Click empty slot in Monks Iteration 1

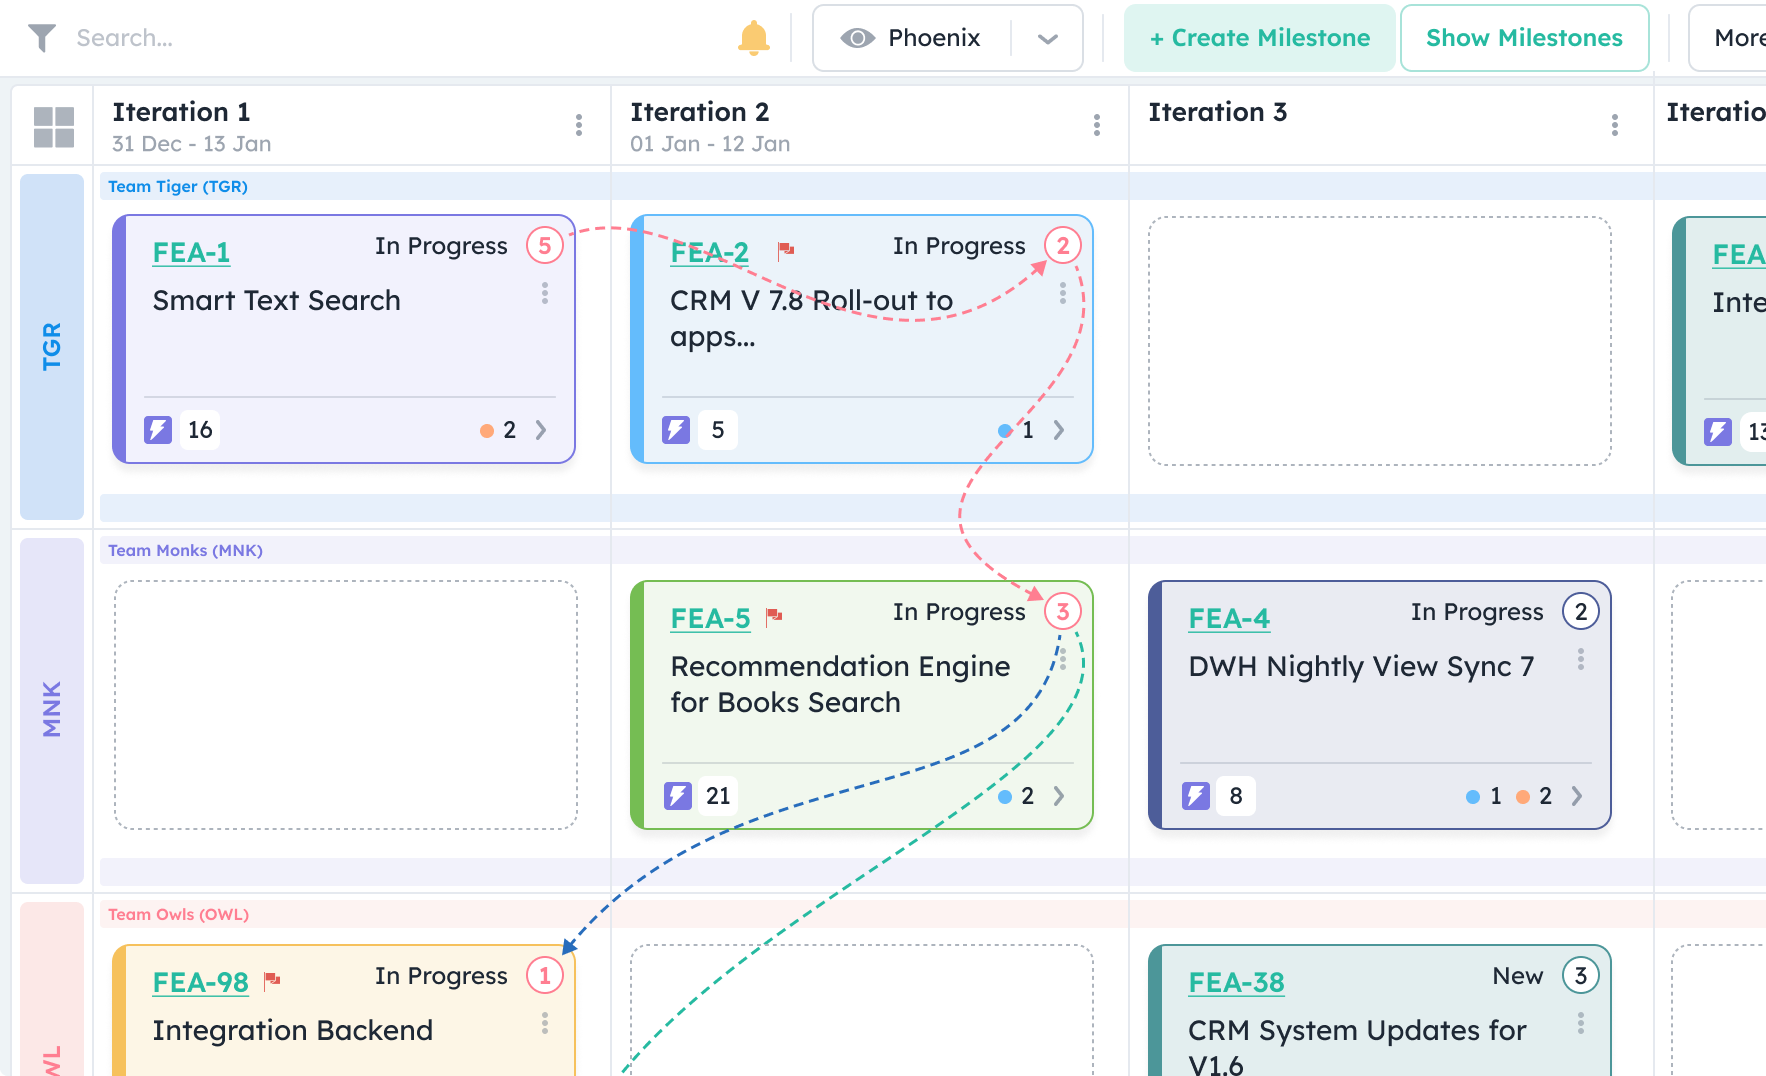346,705
